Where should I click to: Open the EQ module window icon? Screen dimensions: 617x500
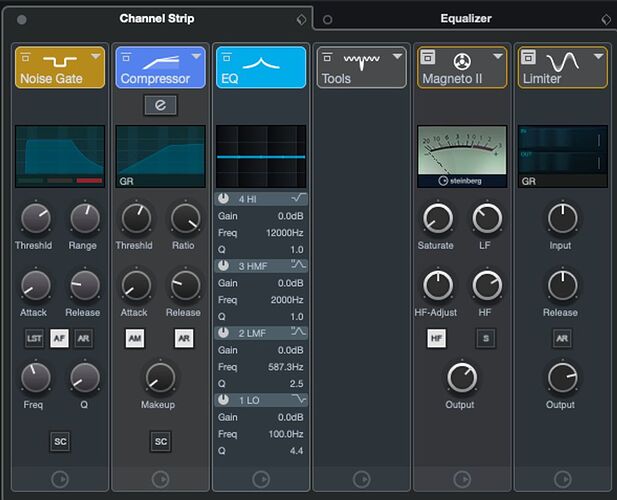point(227,58)
